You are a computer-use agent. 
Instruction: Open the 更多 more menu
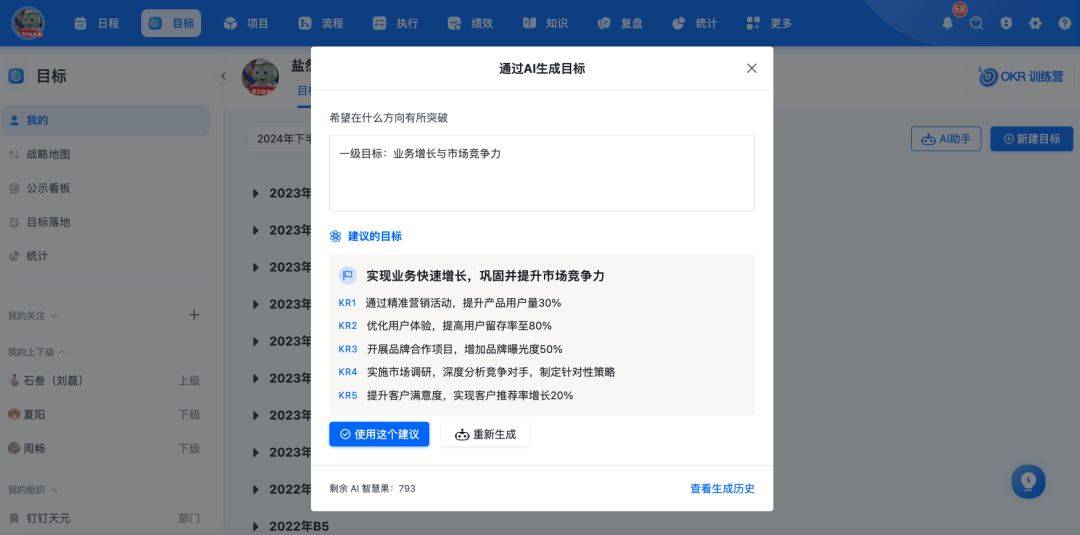769,23
